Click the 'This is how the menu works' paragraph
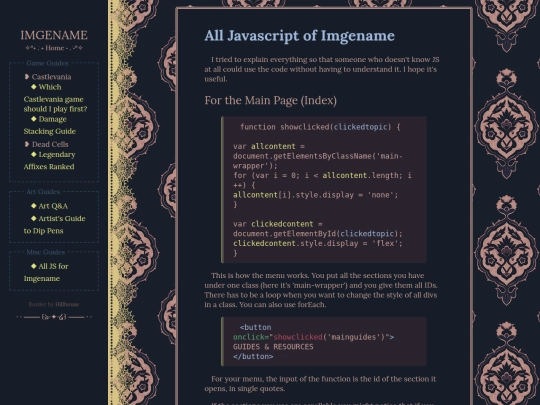This screenshot has height=405, width=540. (321, 290)
